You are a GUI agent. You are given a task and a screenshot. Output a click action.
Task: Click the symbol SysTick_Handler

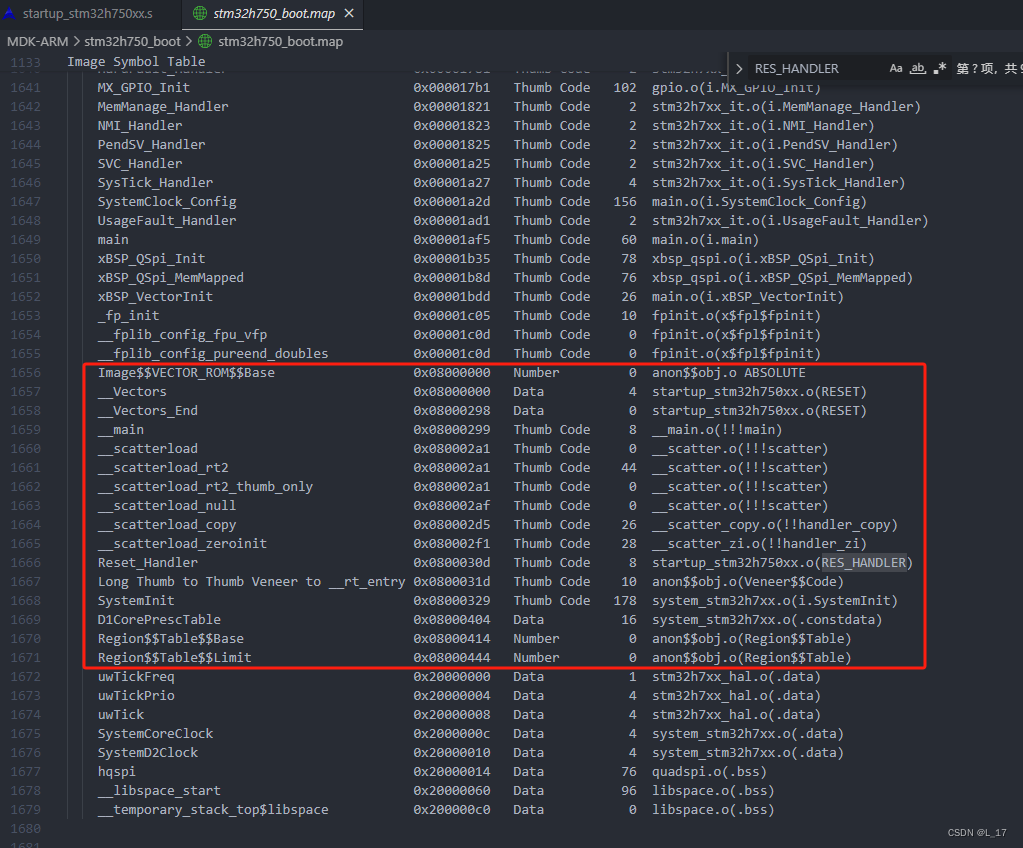click(x=155, y=183)
